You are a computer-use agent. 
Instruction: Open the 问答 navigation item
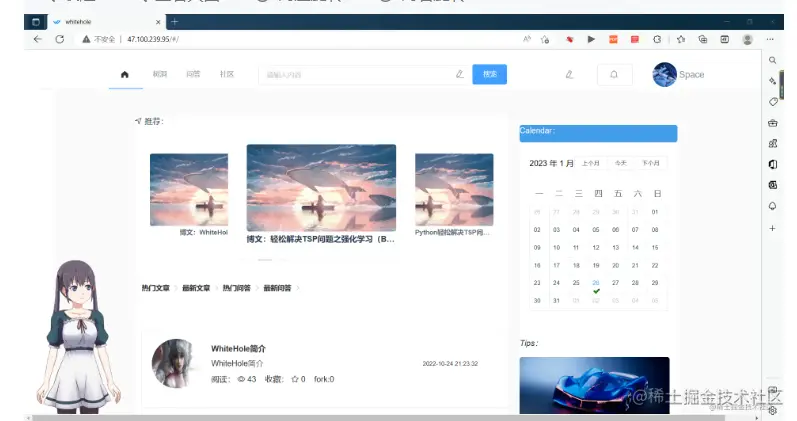[193, 74]
